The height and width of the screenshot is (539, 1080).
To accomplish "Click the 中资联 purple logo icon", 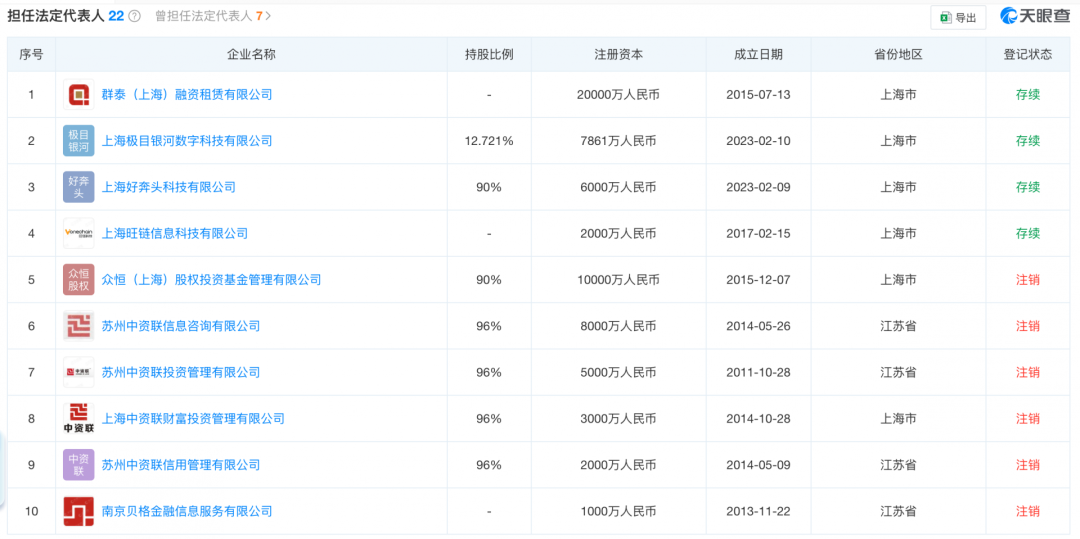I will tap(78, 465).
